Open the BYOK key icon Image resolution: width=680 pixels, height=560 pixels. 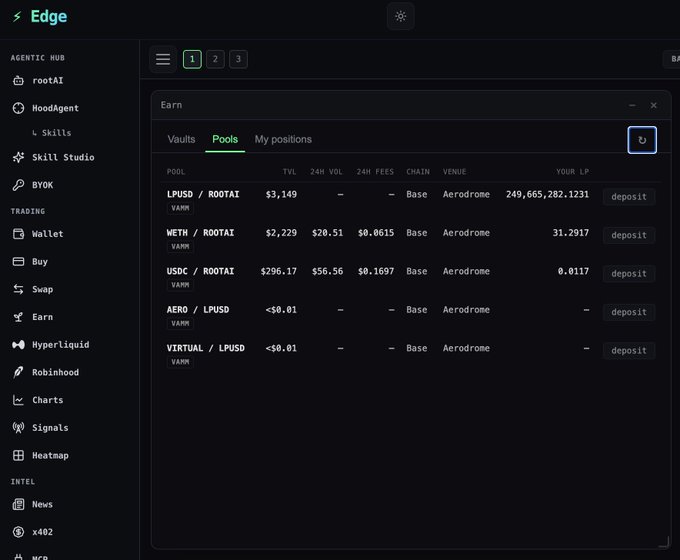click(18, 185)
